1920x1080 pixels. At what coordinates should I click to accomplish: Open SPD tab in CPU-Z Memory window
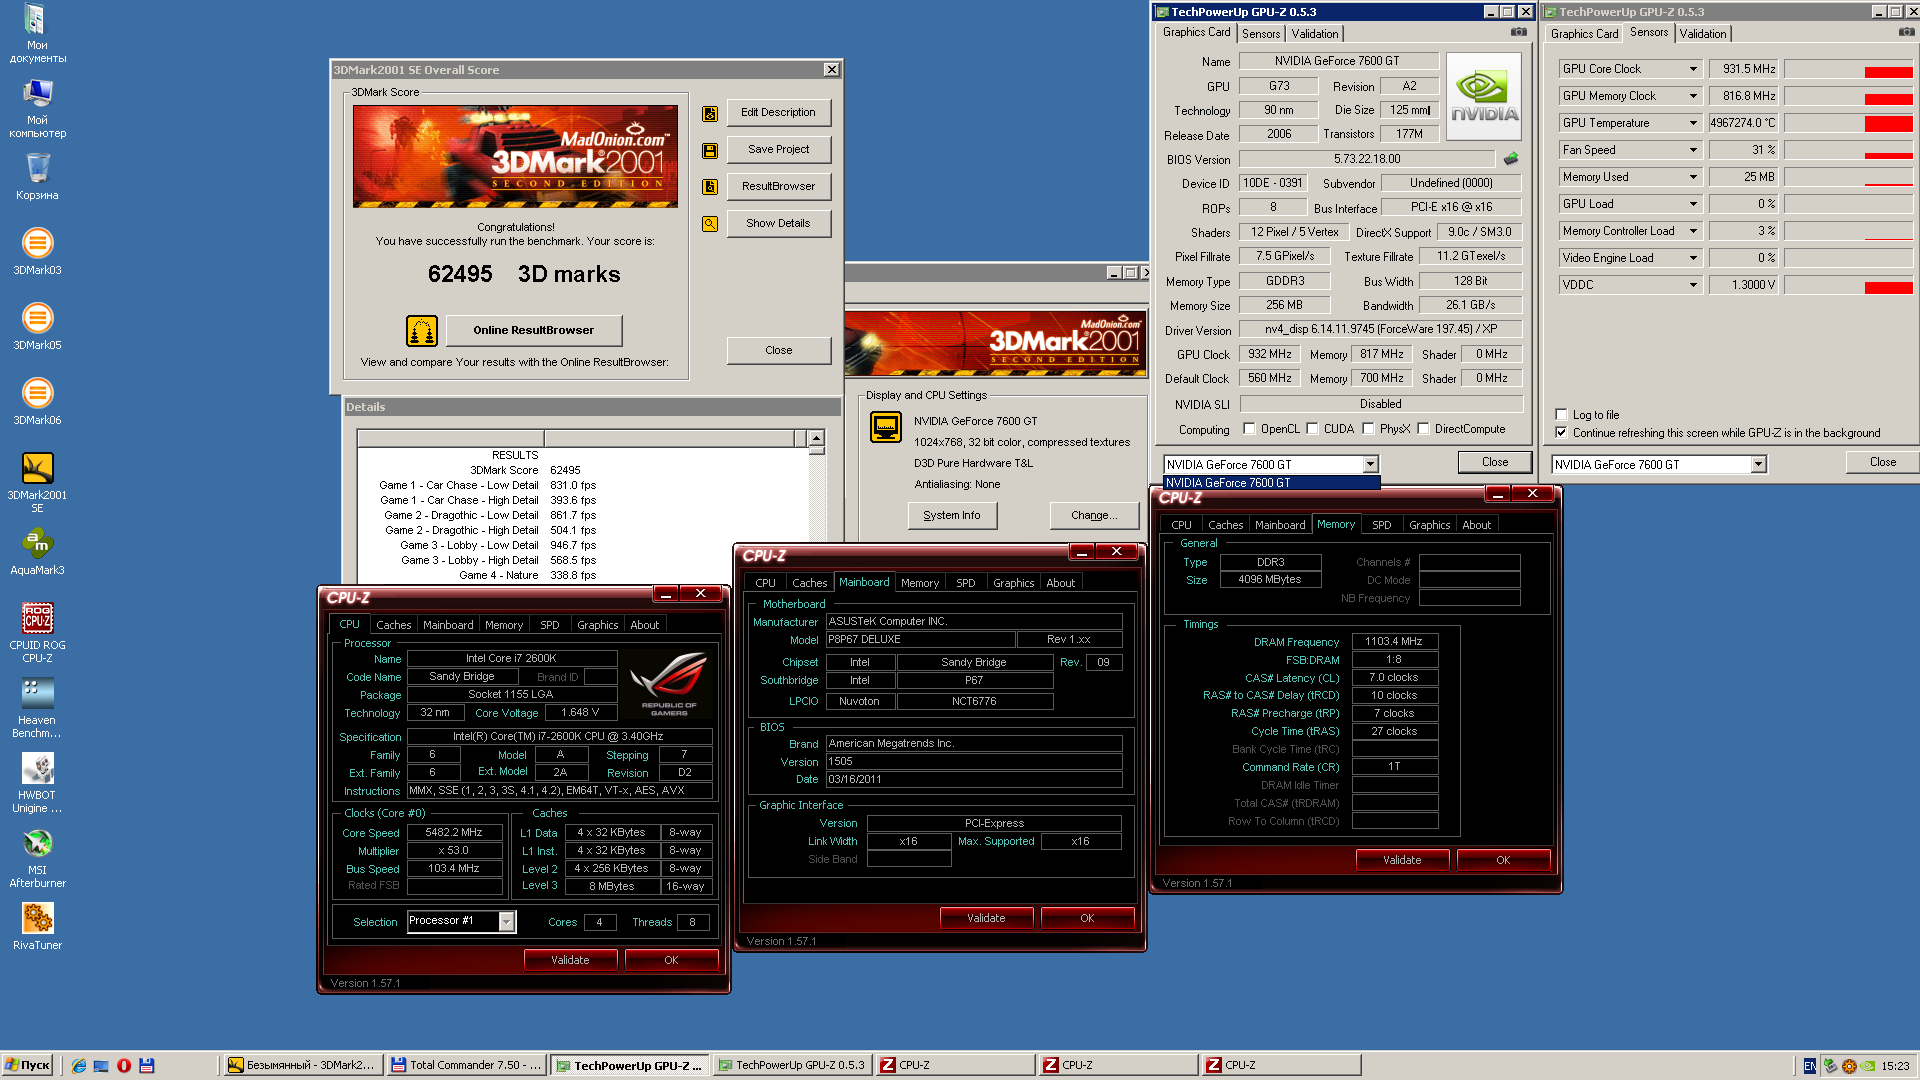pos(1381,525)
